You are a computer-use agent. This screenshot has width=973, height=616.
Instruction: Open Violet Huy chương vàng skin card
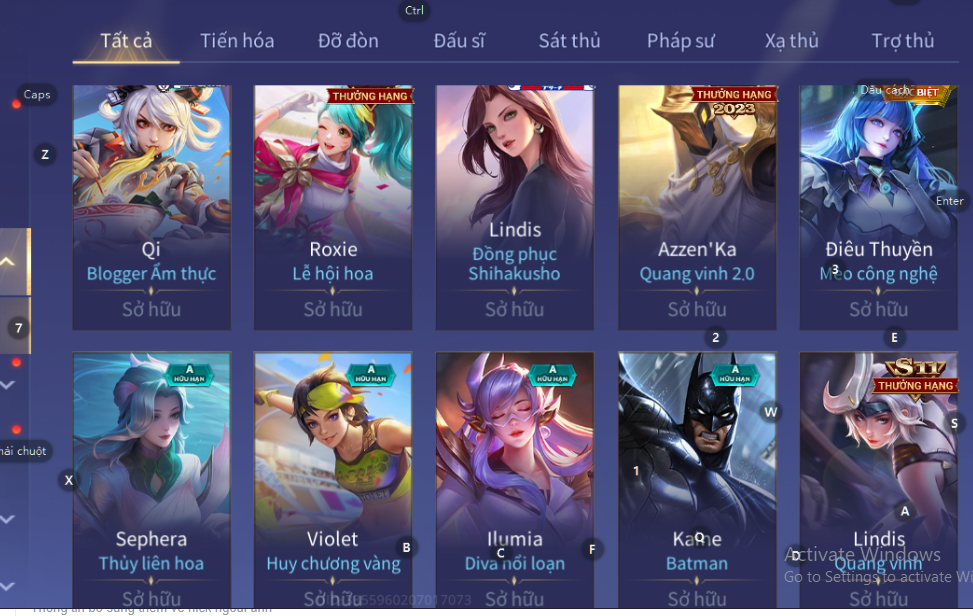point(333,480)
